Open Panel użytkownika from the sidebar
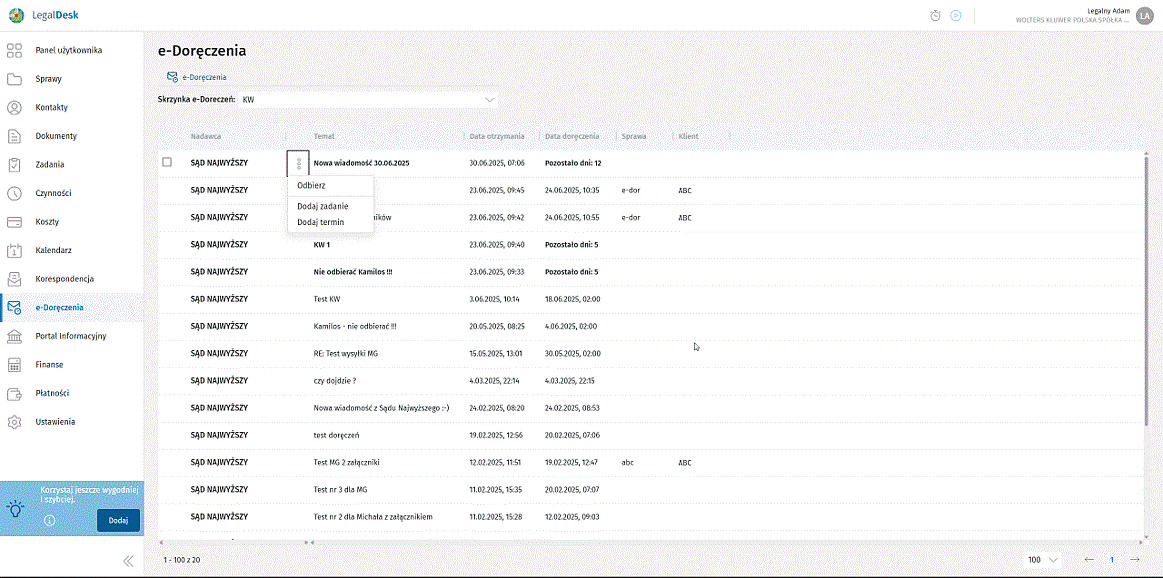 (68, 50)
